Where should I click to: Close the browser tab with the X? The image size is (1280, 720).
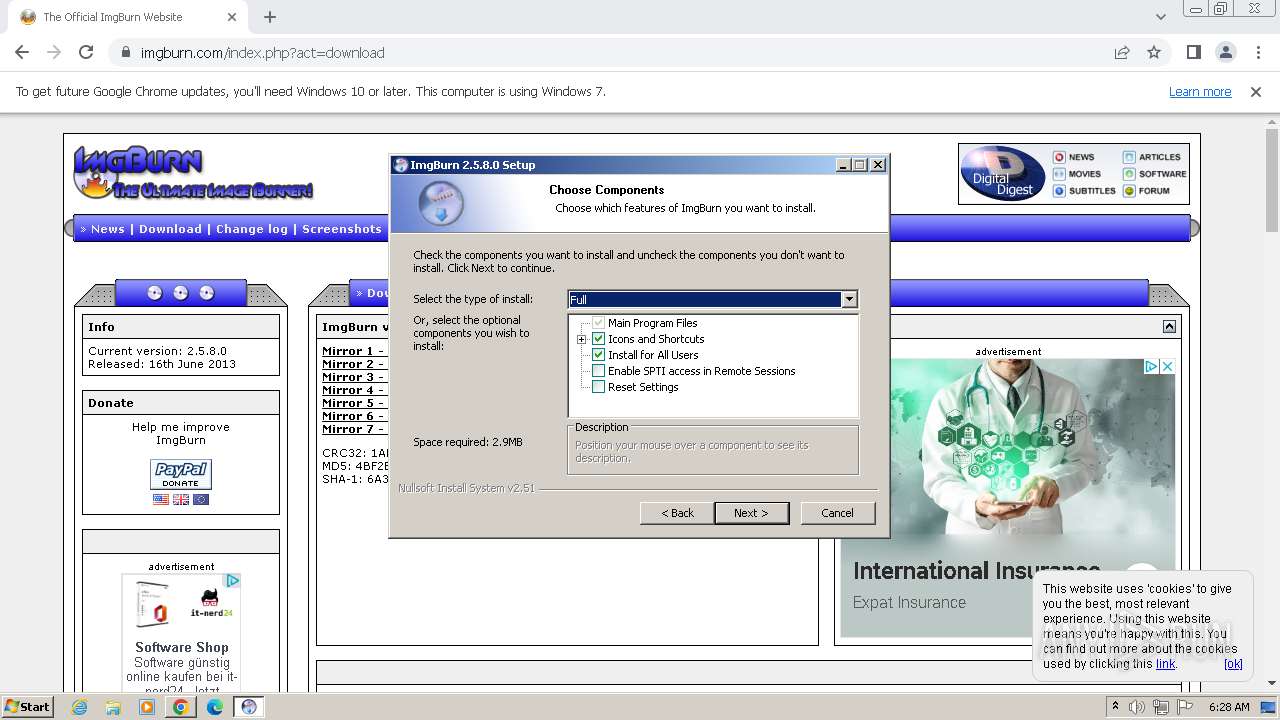(x=232, y=17)
